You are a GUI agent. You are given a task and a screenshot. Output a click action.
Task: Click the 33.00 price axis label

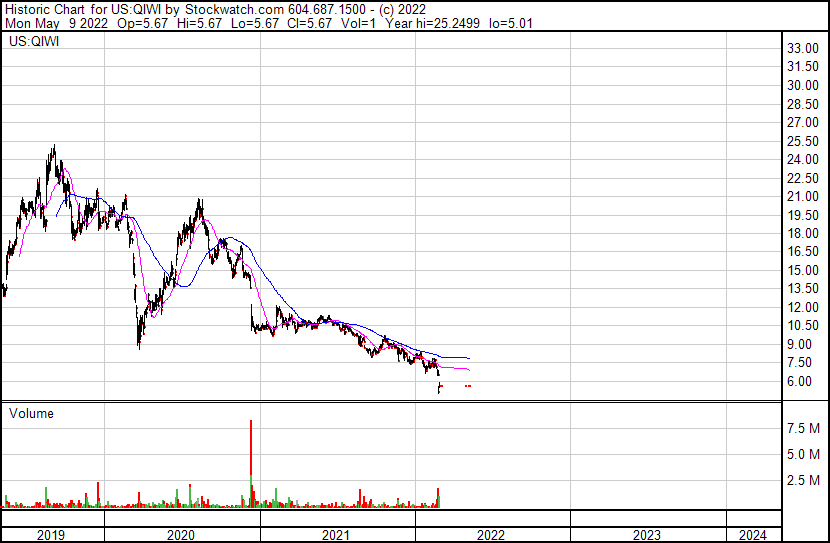click(x=803, y=49)
